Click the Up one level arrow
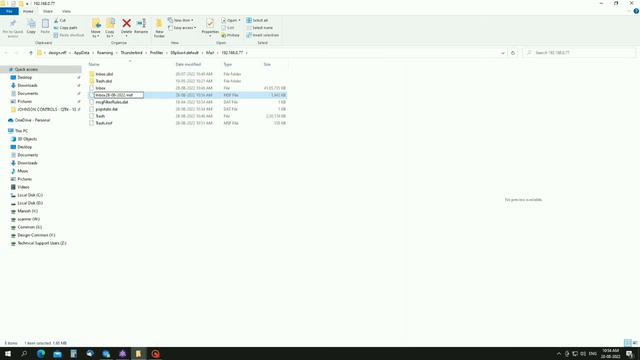640x360 pixels. (x=31, y=53)
